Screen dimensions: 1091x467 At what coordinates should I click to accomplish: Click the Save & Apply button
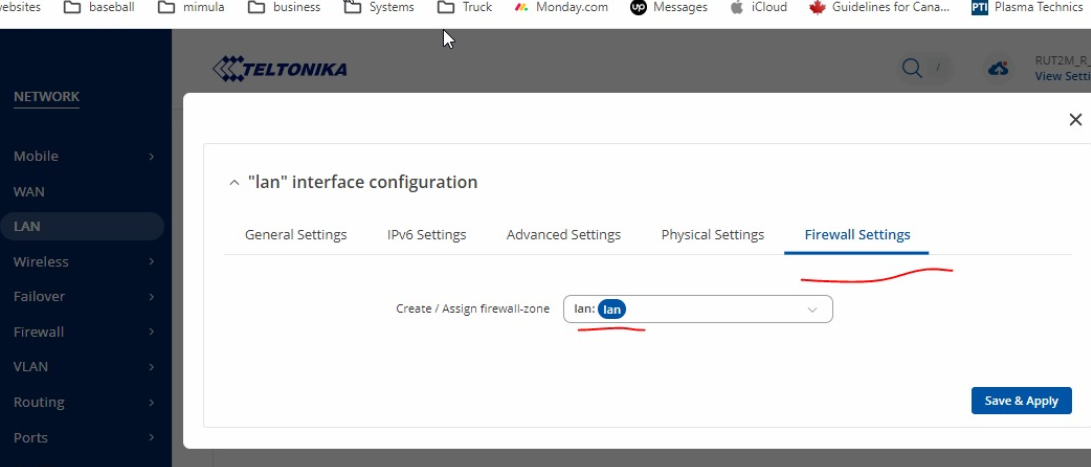pyautogui.click(x=1021, y=401)
